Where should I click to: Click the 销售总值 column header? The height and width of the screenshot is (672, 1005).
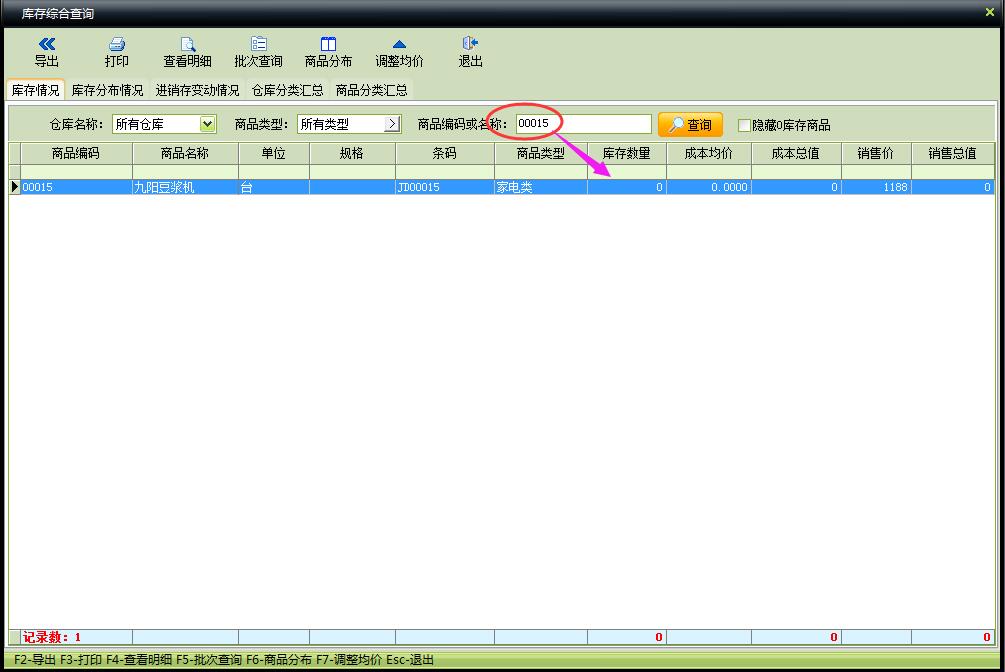coord(952,153)
